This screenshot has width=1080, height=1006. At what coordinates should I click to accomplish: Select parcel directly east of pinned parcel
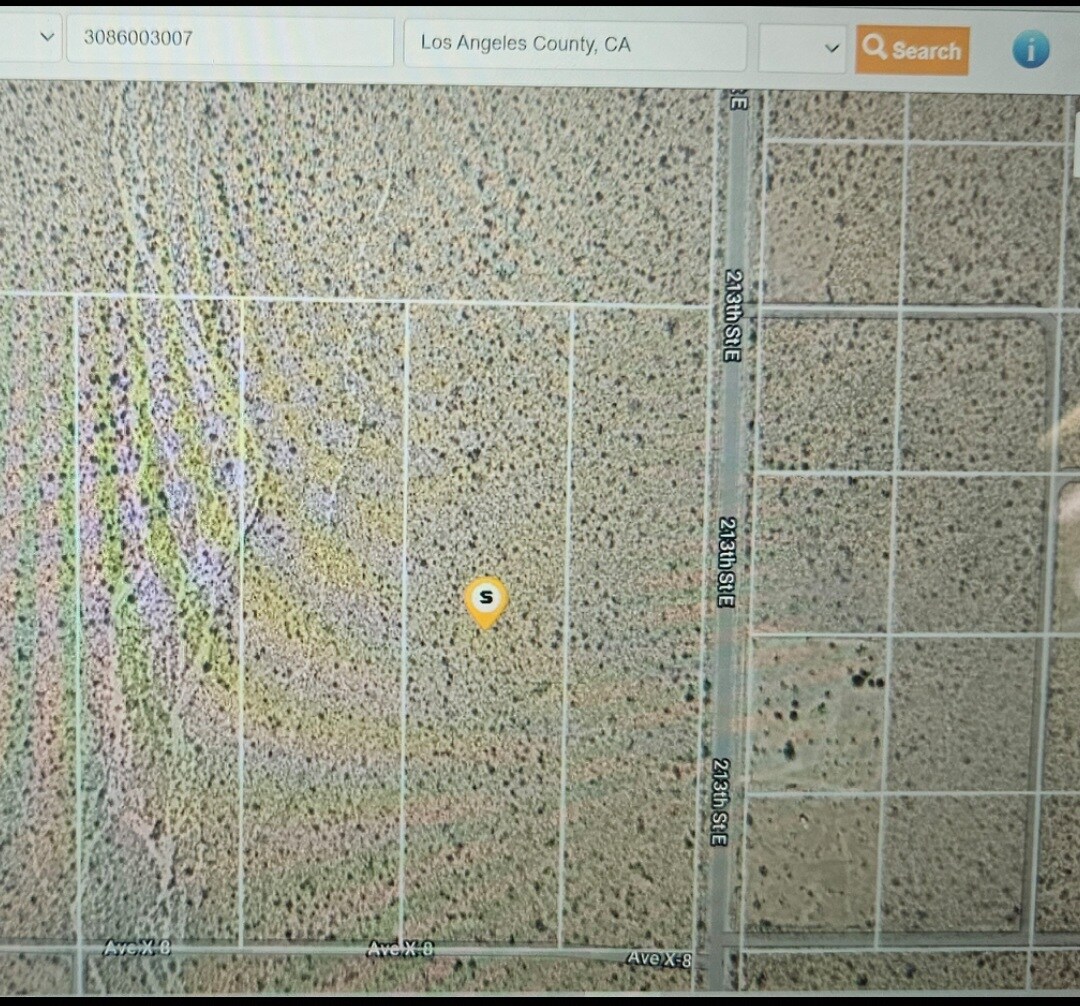634,620
